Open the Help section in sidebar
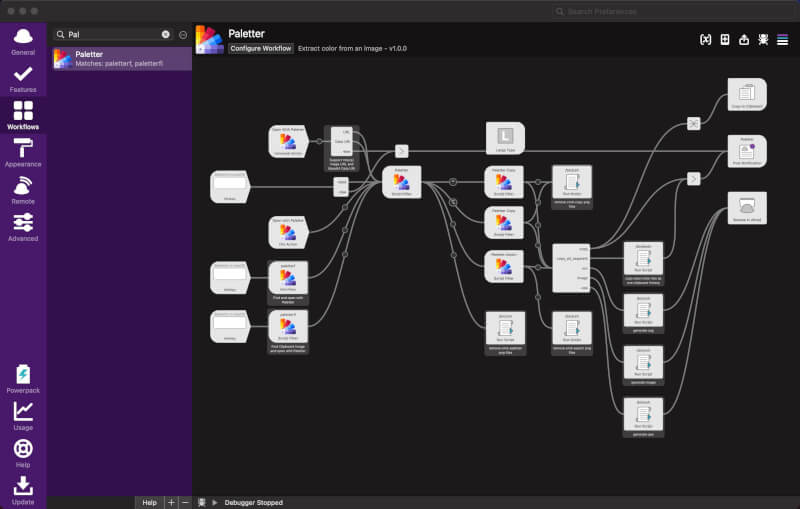 [23, 453]
